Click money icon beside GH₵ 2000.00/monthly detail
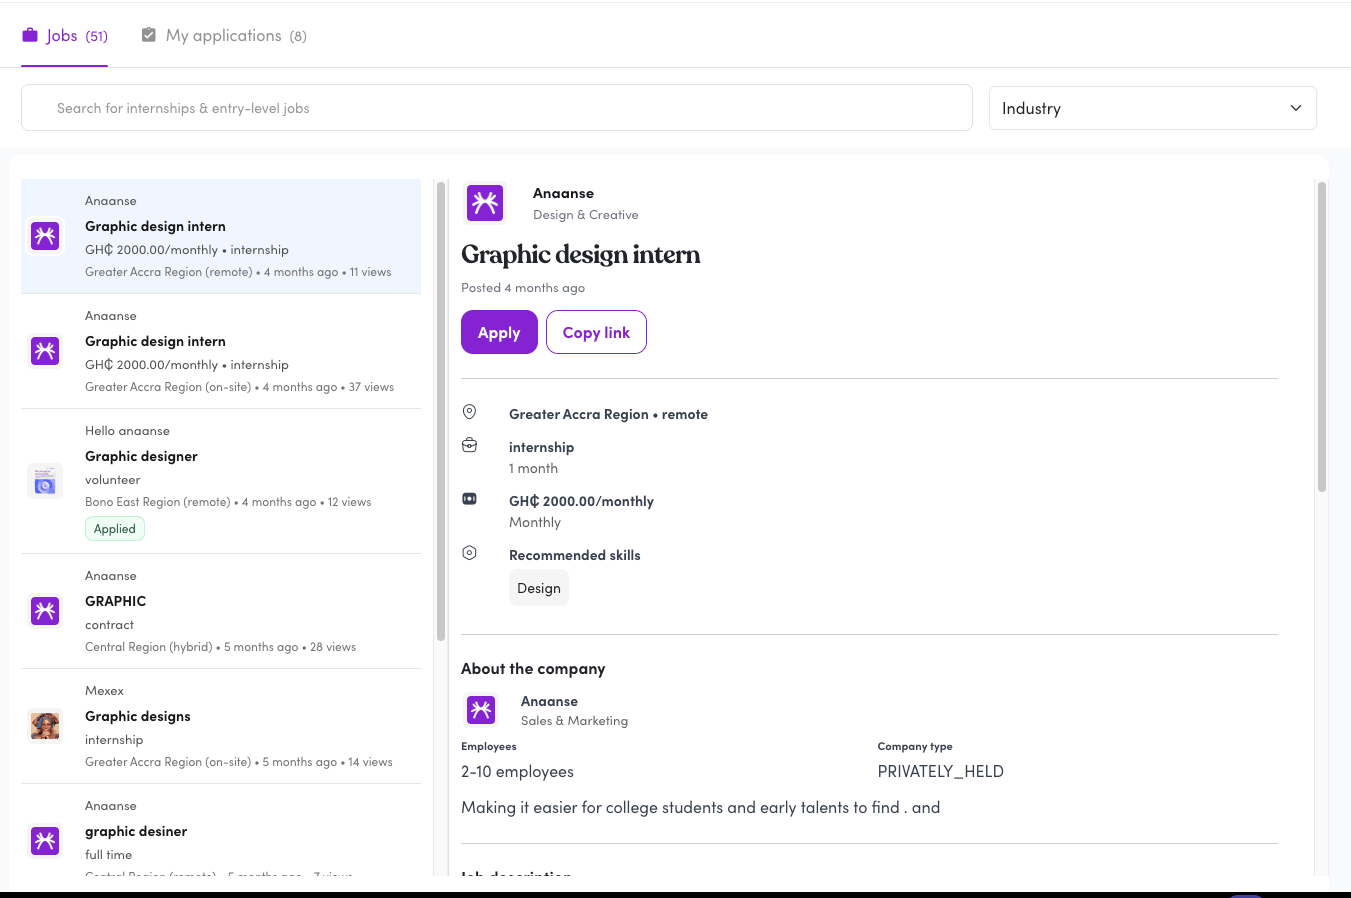1351x898 pixels. (x=469, y=499)
